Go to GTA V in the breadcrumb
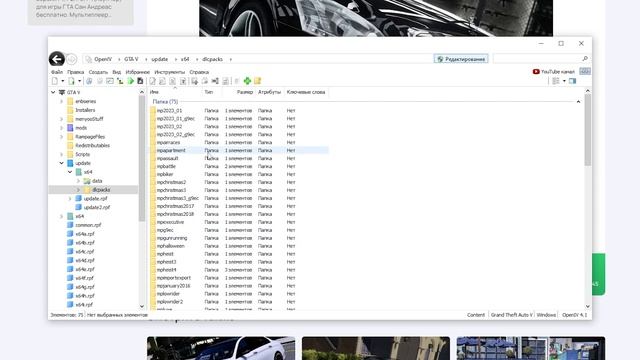Screen dimensions: 640x360 pyautogui.click(x=131, y=59)
